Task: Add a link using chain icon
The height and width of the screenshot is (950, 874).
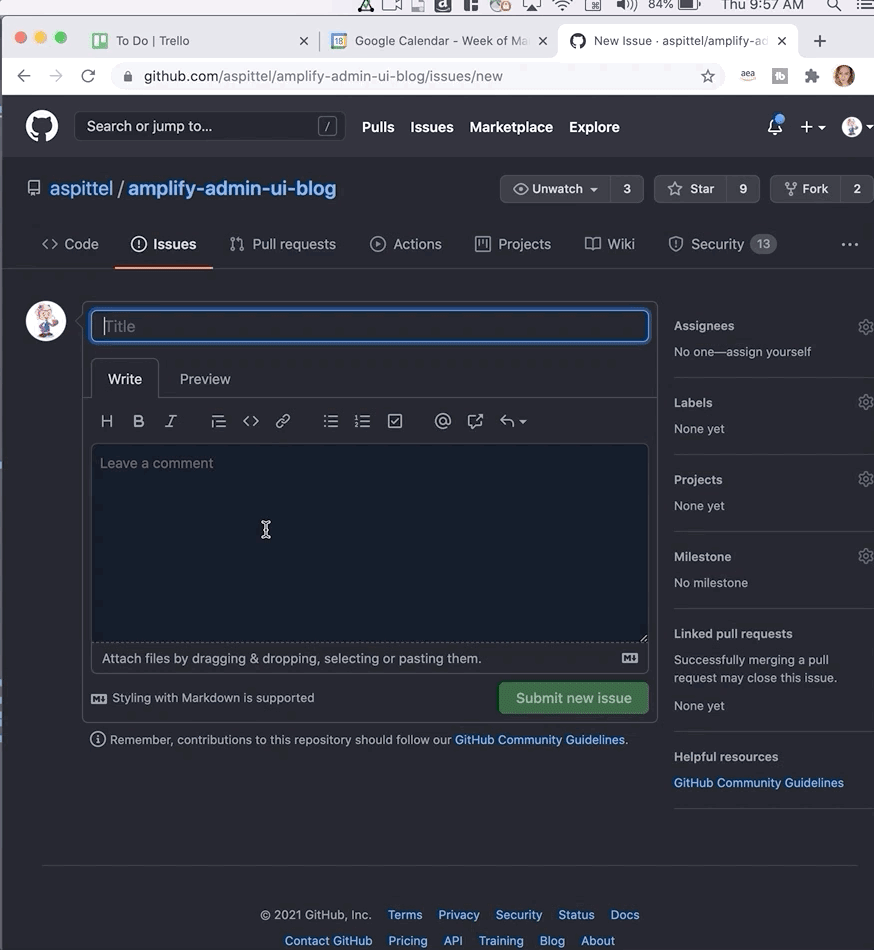Action: [x=283, y=421]
